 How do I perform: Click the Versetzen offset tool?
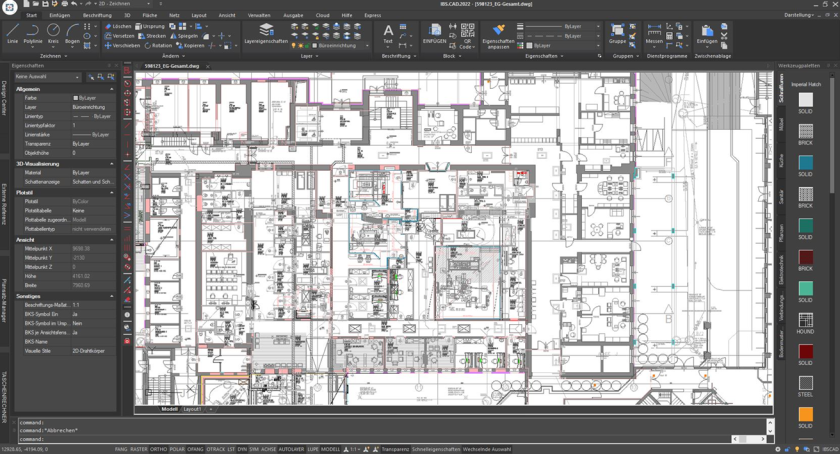[119, 35]
